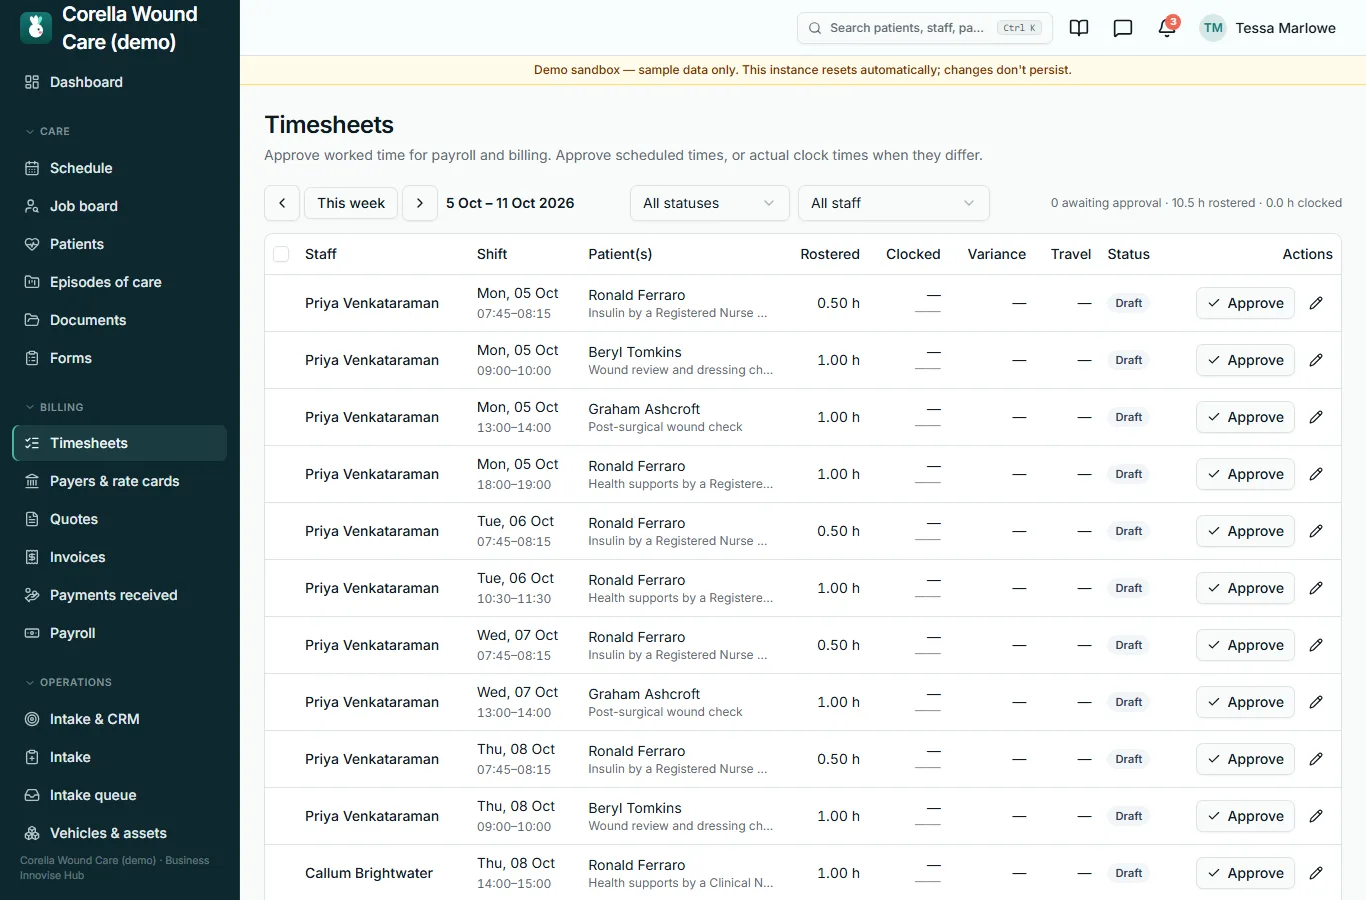Open Payers & rate cards
The height and width of the screenshot is (900, 1366).
[120, 481]
